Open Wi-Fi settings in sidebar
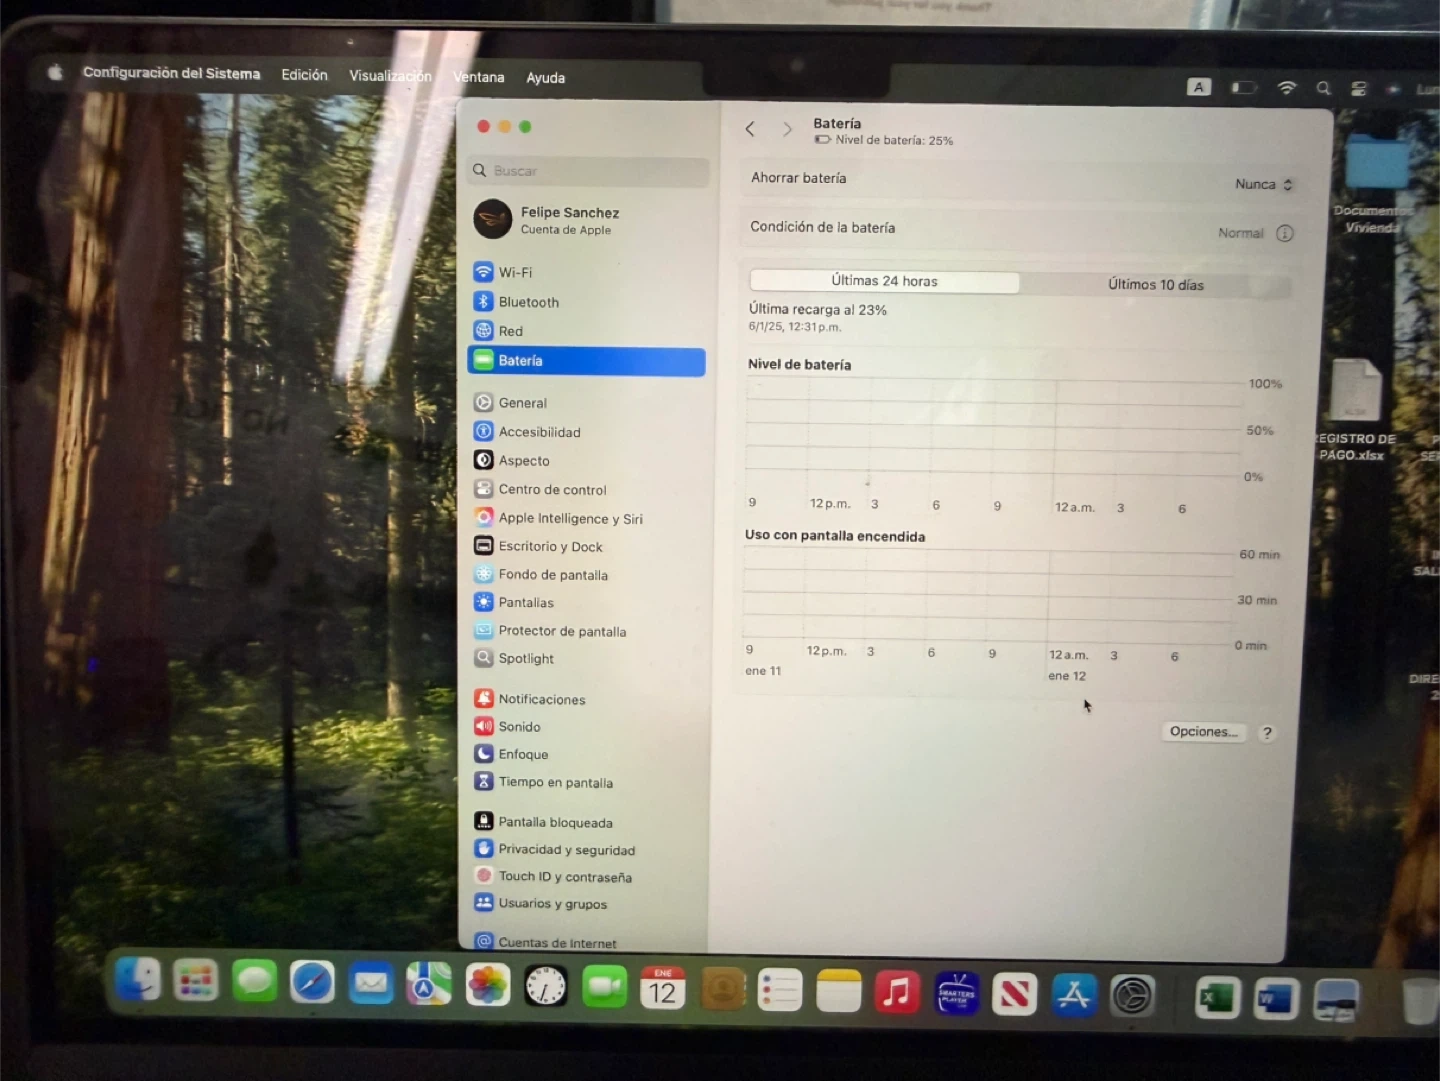 pyautogui.click(x=515, y=272)
